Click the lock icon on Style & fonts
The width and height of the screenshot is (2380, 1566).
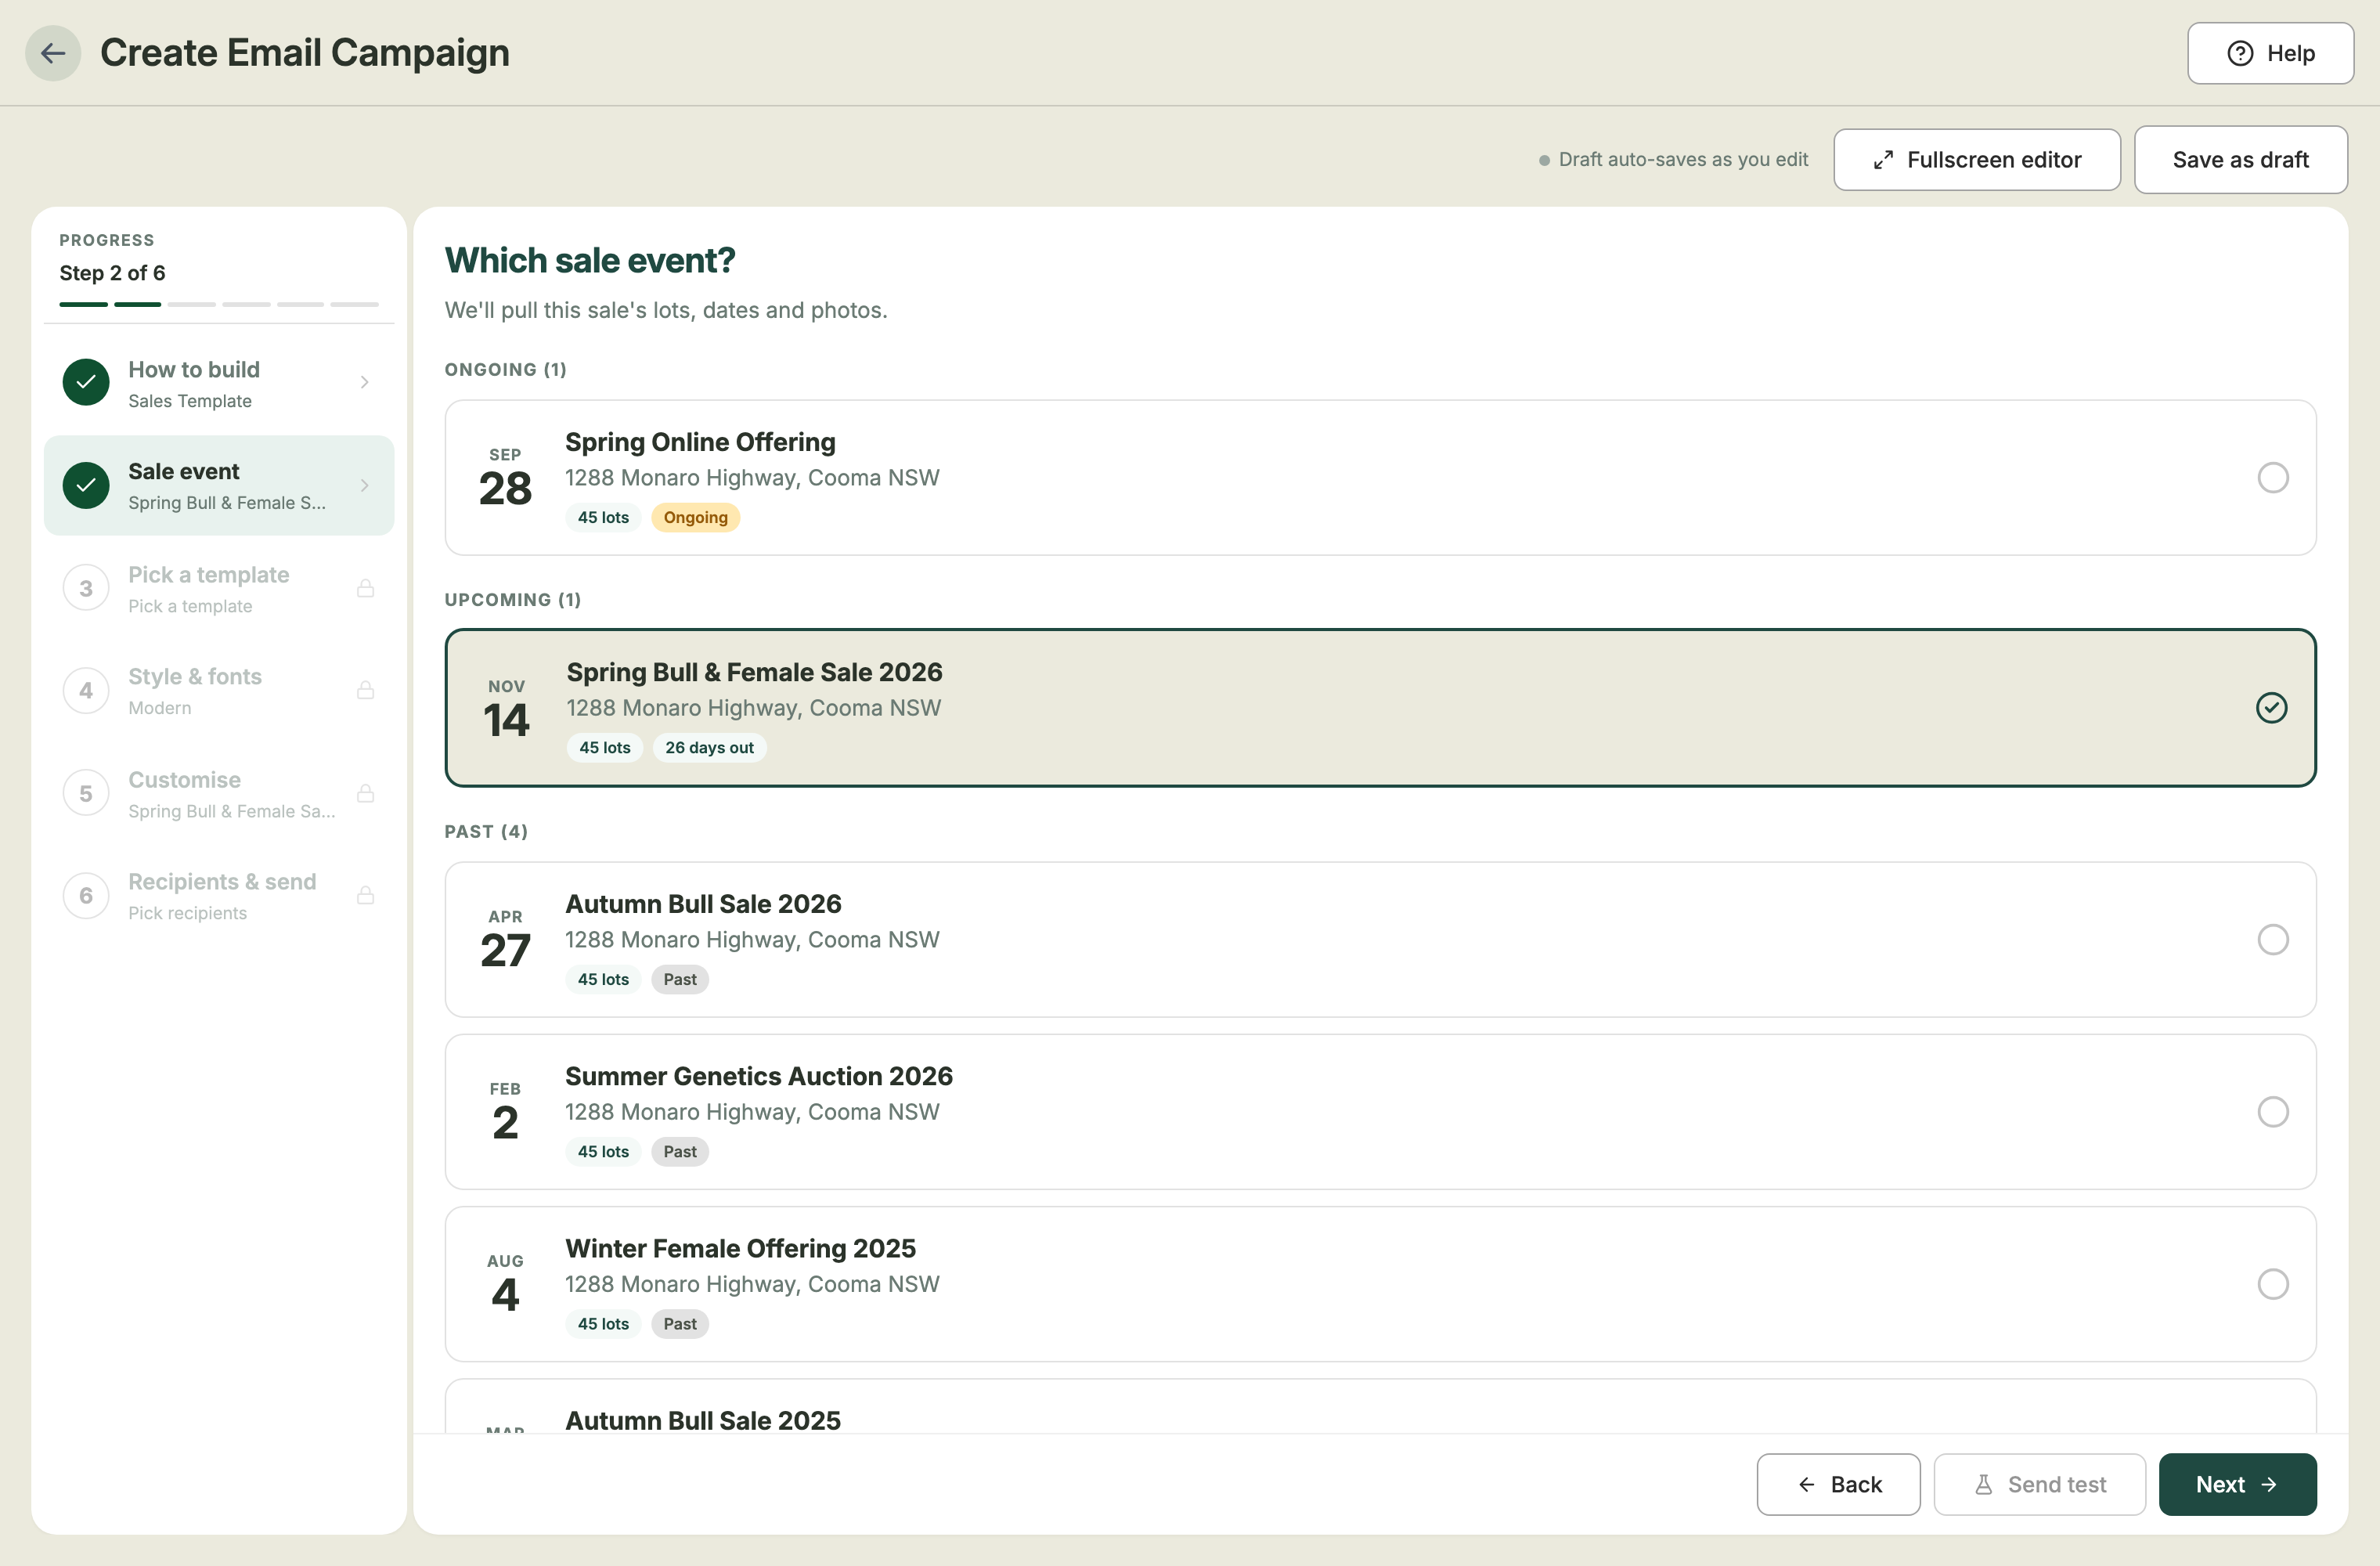tap(366, 690)
